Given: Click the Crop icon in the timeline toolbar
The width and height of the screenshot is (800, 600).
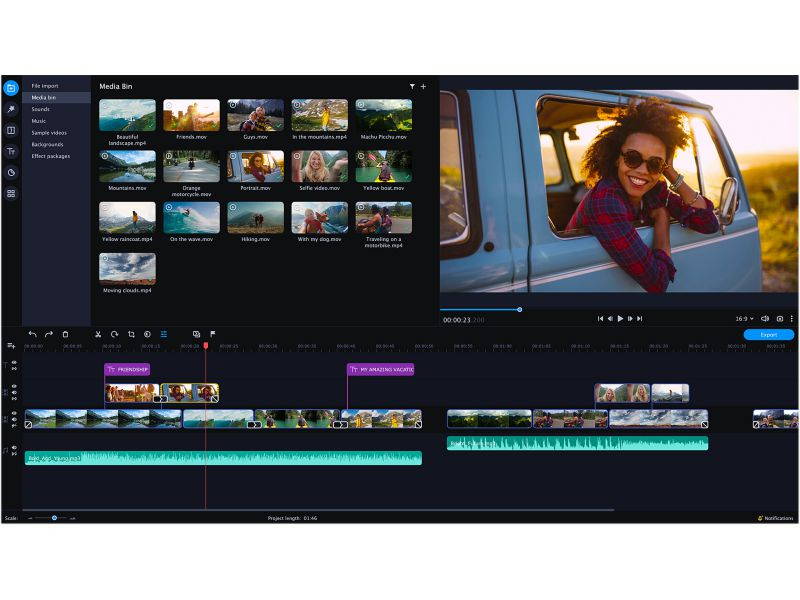Looking at the screenshot, I should pyautogui.click(x=130, y=333).
